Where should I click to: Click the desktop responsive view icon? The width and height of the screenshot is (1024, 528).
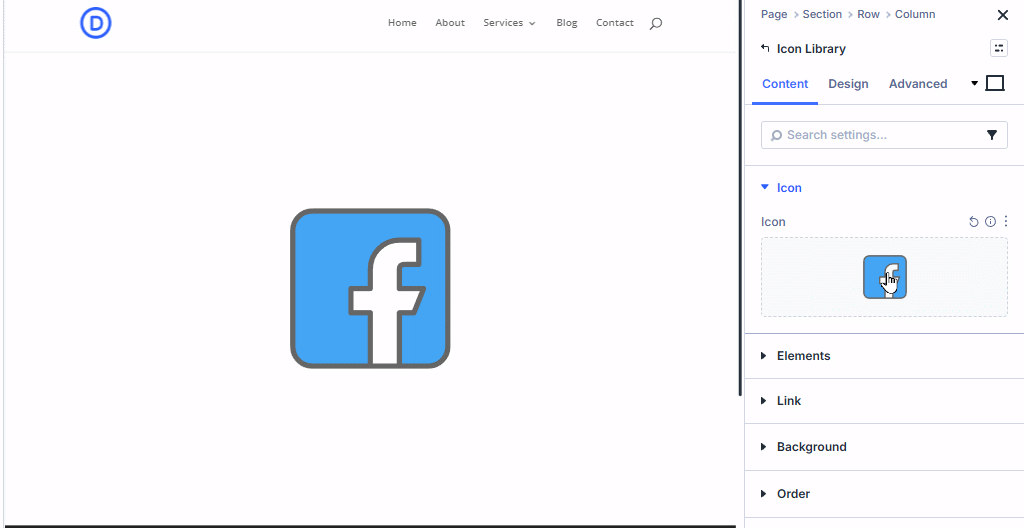click(x=995, y=83)
